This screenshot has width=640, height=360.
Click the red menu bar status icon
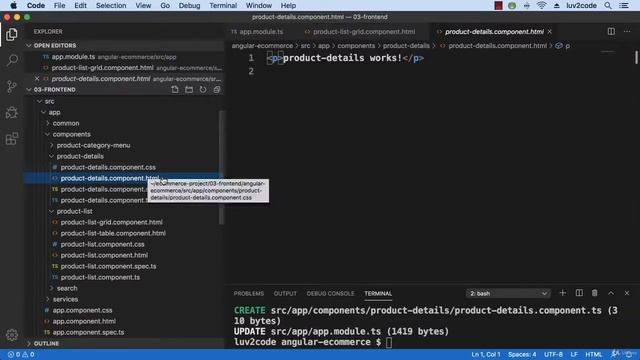pyautogui.click(x=498, y=5)
